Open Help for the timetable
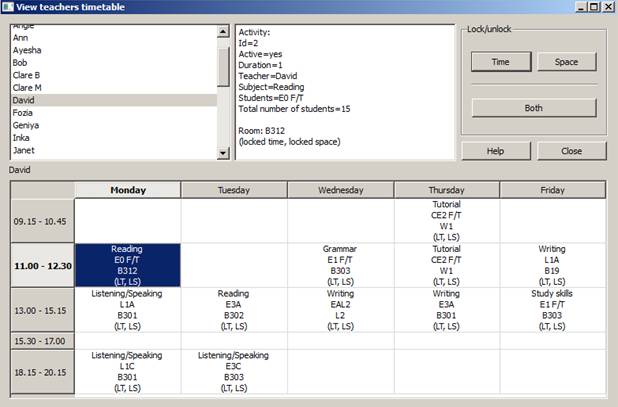The image size is (618, 407). (495, 151)
